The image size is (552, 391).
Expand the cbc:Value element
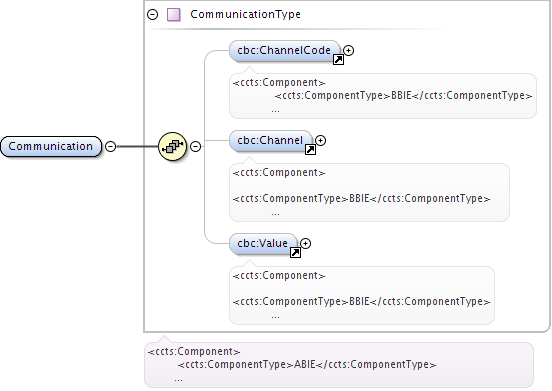point(306,243)
